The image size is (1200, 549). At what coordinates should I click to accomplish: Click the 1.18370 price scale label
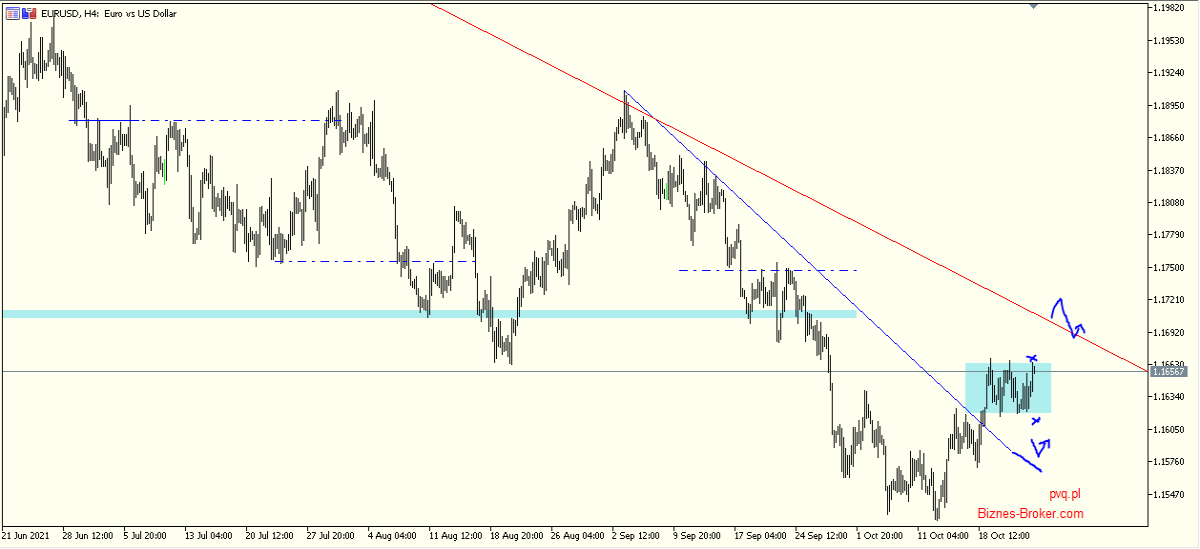click(1170, 170)
